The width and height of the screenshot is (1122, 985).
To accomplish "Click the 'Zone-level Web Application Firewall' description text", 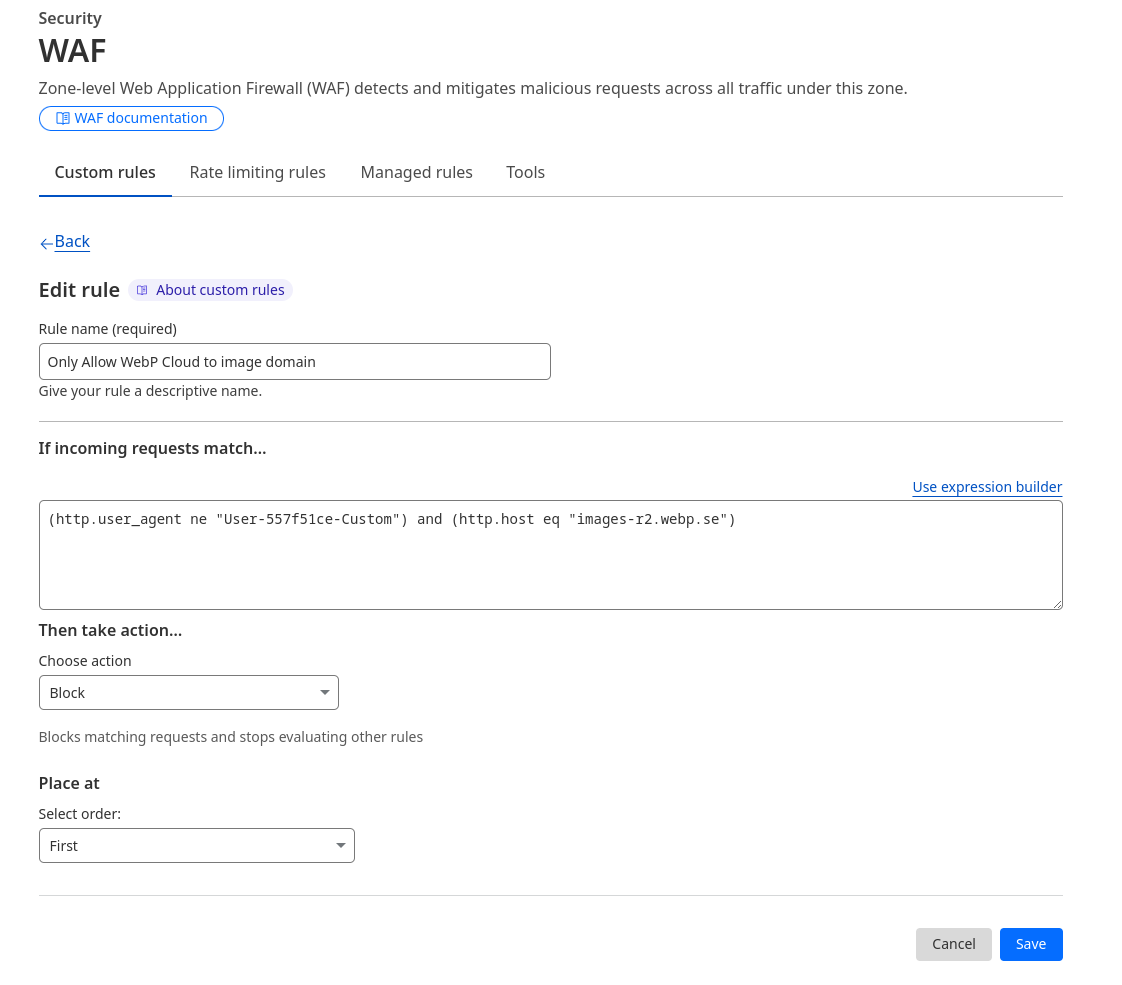I will [473, 88].
